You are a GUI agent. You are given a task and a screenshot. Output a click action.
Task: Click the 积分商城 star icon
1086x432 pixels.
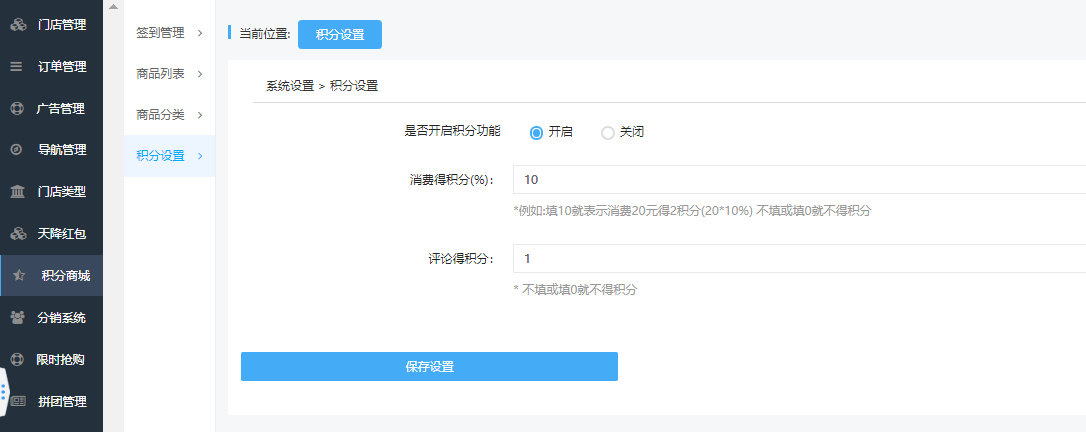[19, 276]
